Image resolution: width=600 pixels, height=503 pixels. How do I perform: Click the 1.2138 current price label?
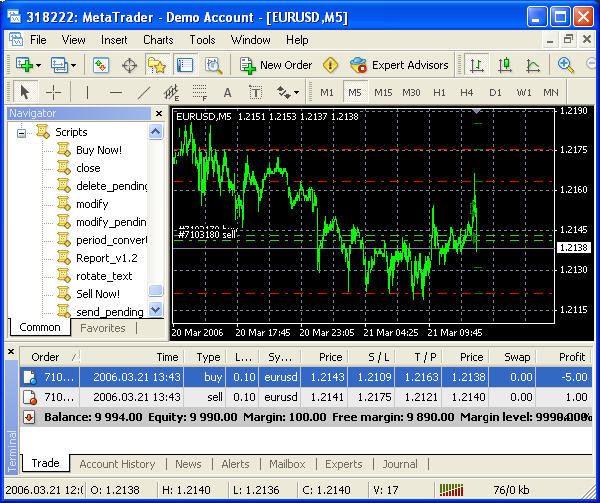[x=574, y=247]
